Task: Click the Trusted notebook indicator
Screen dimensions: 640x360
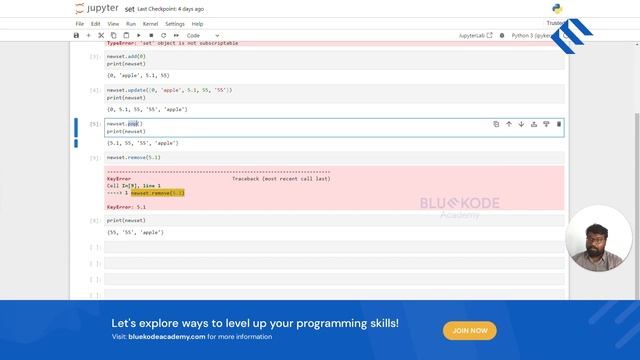Action: [556, 23]
